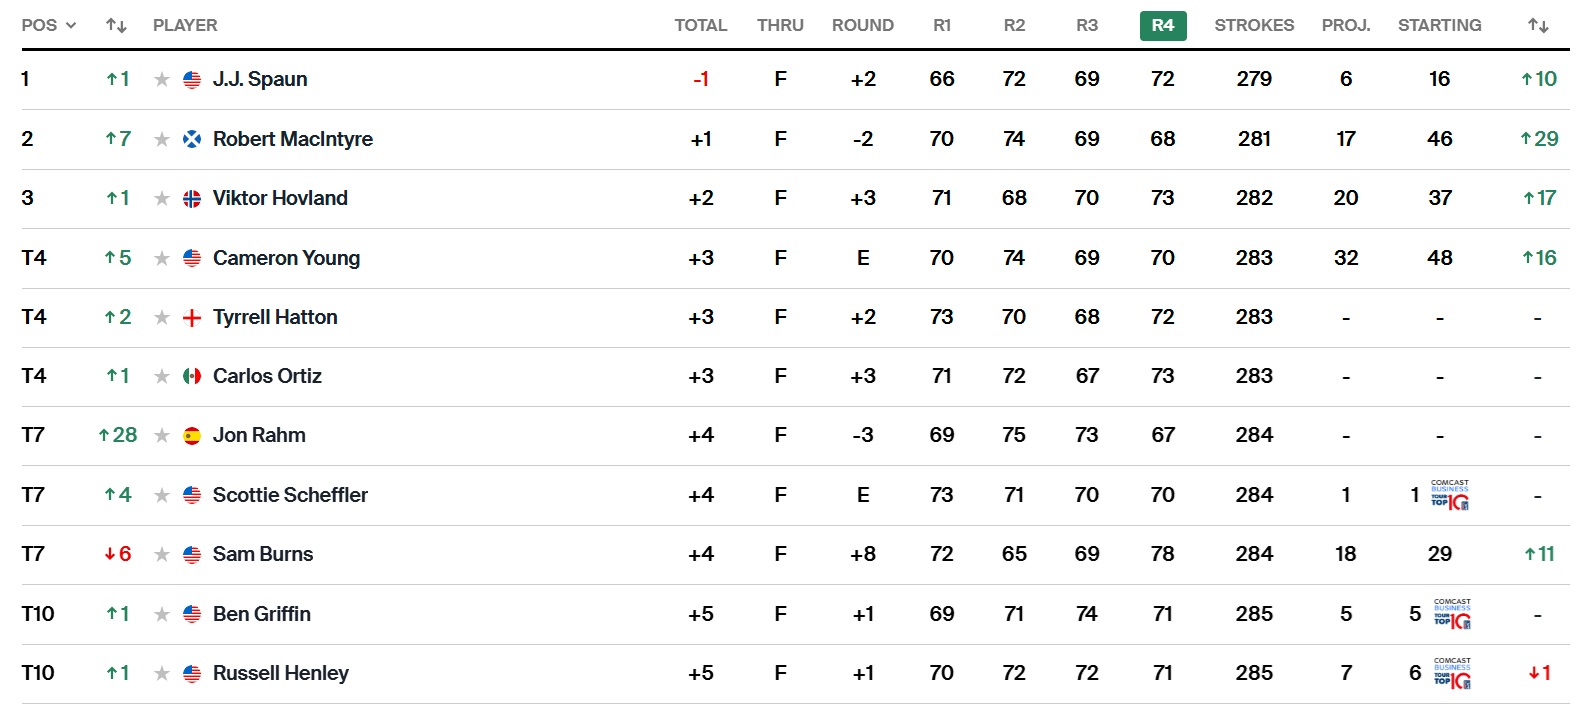The width and height of the screenshot is (1588, 707).
Task: Click the Spanish flag beside Jon Rahm
Action: point(192,436)
